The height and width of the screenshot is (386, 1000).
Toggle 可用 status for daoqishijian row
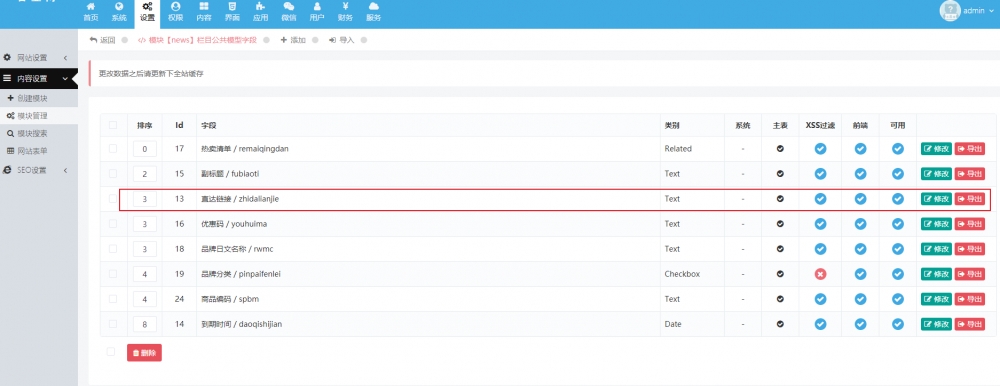click(898, 324)
